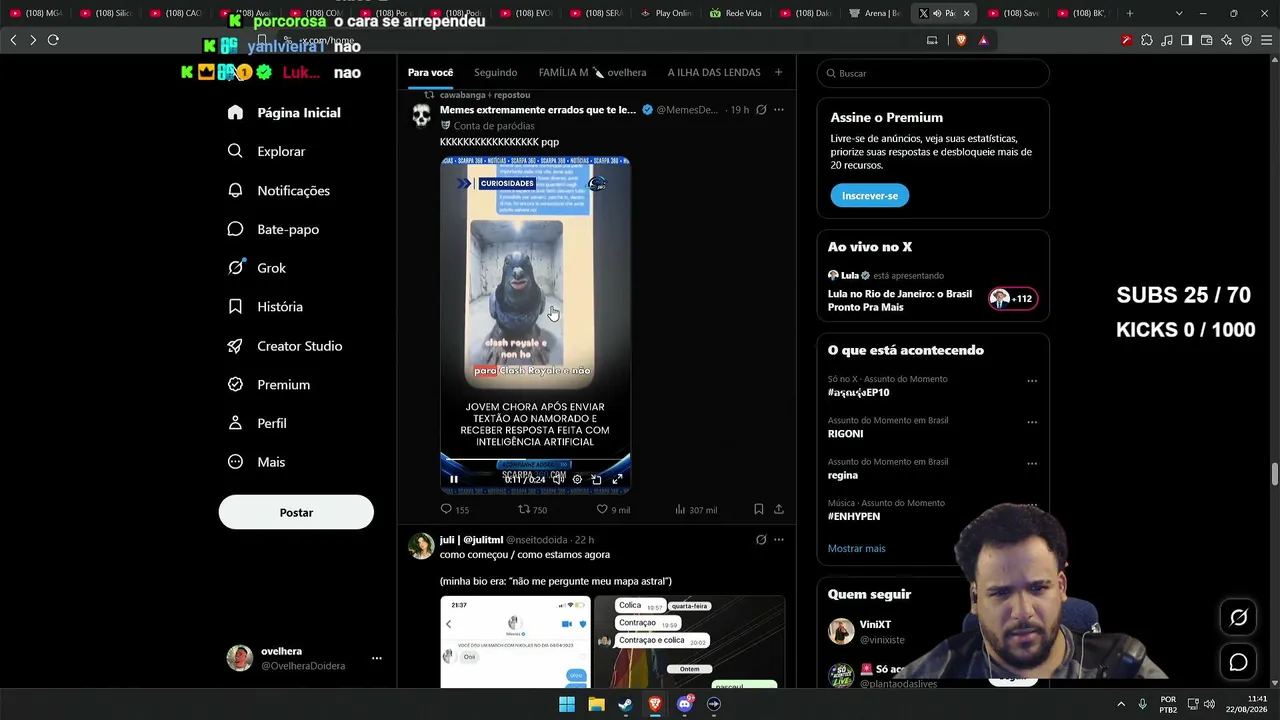Open Bate-papo messages
Image resolution: width=1280 pixels, height=720 pixels.
tap(273, 229)
